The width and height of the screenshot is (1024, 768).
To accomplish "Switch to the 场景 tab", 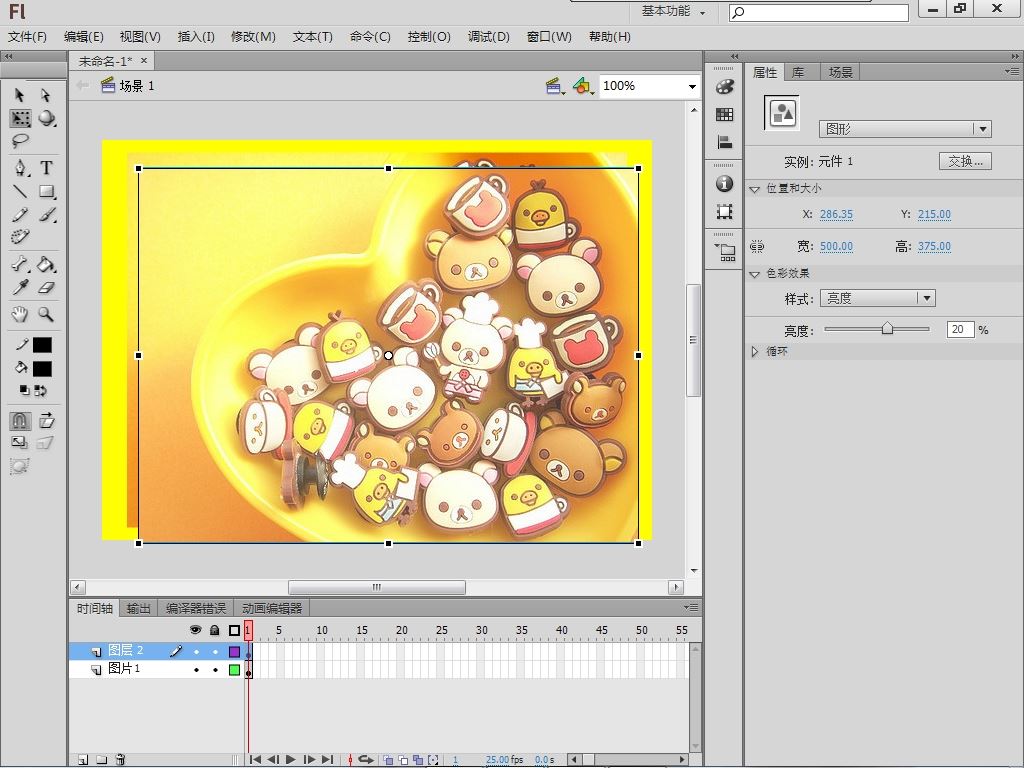I will (x=840, y=72).
